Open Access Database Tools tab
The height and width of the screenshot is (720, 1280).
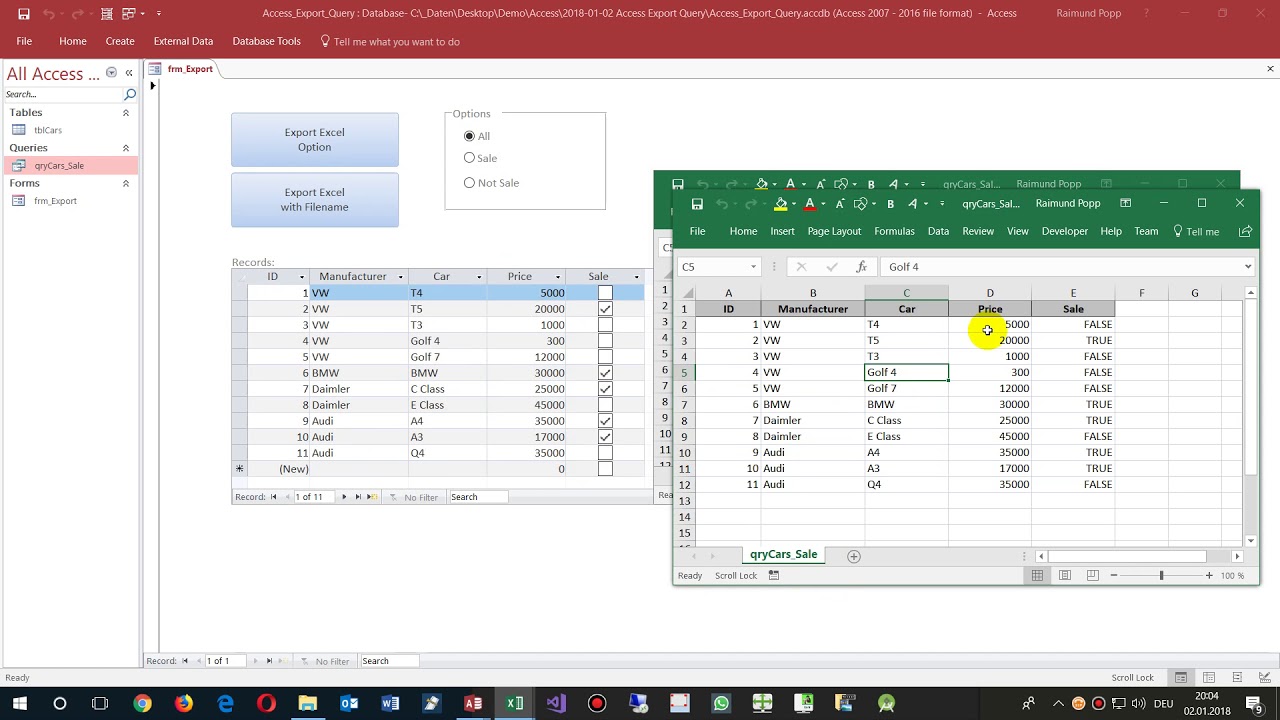point(266,41)
